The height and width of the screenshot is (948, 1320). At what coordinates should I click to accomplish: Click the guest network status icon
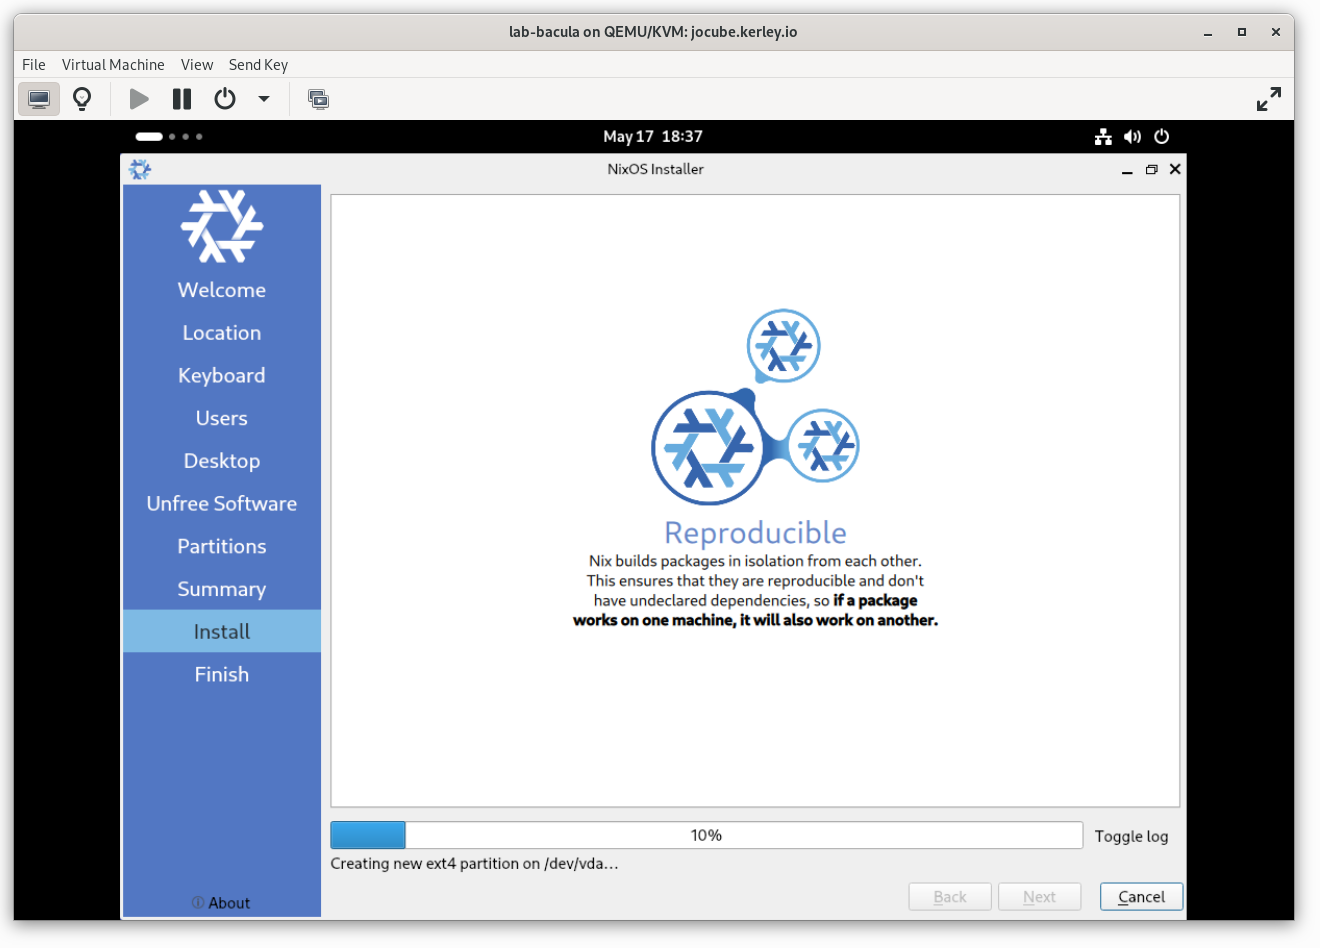coord(1103,137)
